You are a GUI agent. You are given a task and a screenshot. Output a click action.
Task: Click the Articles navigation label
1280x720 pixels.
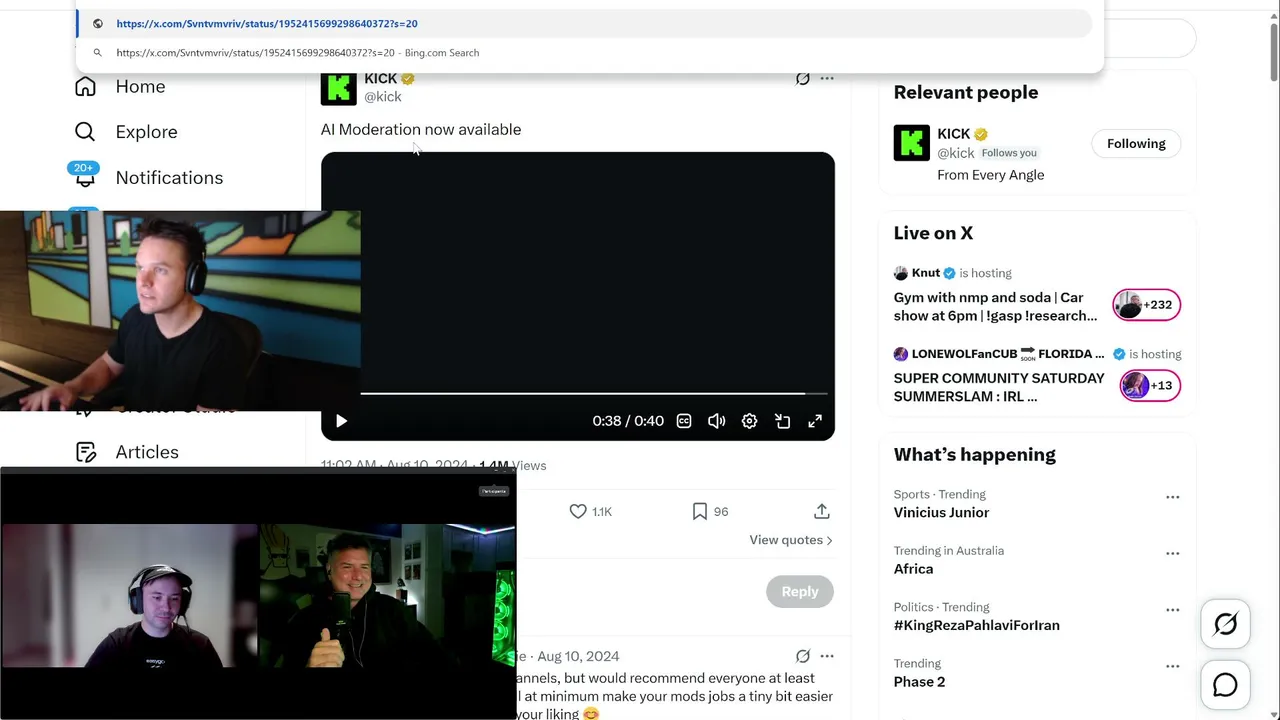point(147,452)
